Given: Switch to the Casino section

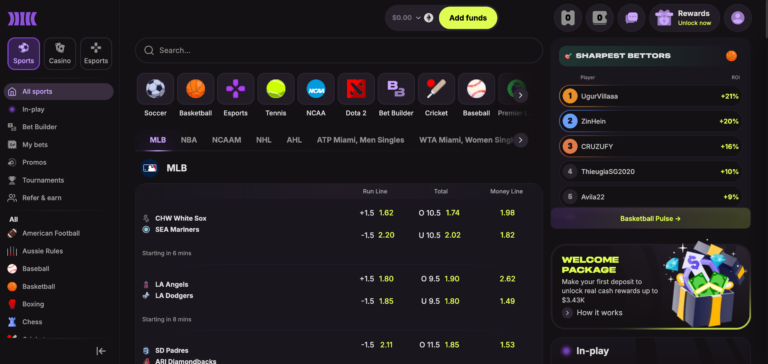Looking at the screenshot, I should 60,53.
